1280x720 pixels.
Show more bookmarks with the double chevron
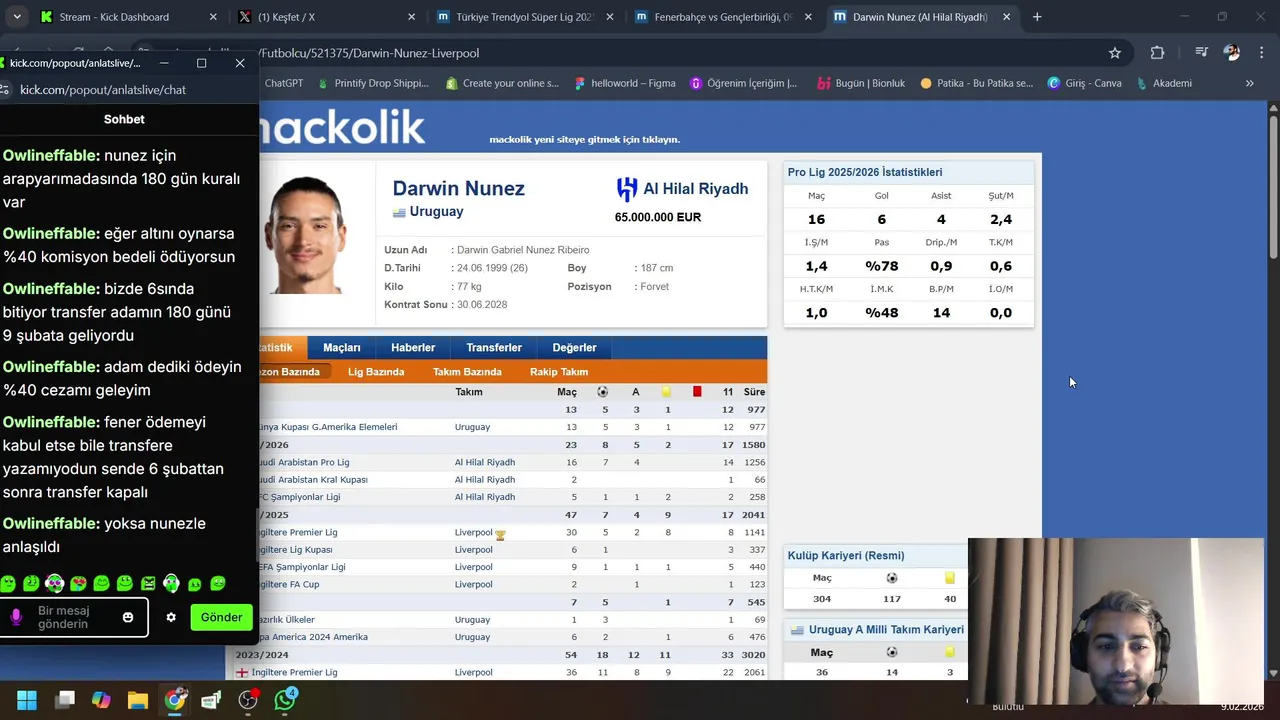1249,83
